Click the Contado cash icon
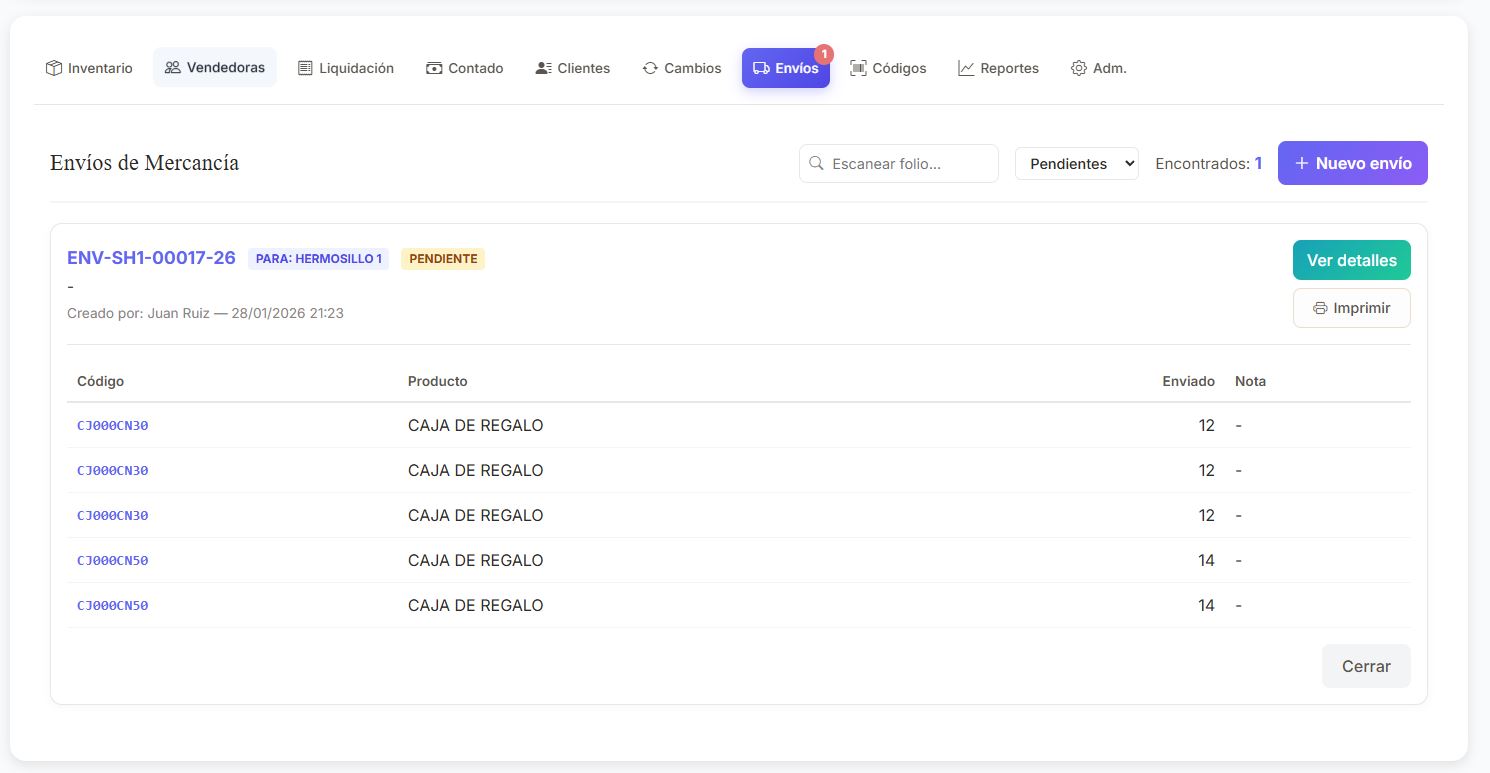Viewport: 1490px width, 773px height. coord(434,68)
